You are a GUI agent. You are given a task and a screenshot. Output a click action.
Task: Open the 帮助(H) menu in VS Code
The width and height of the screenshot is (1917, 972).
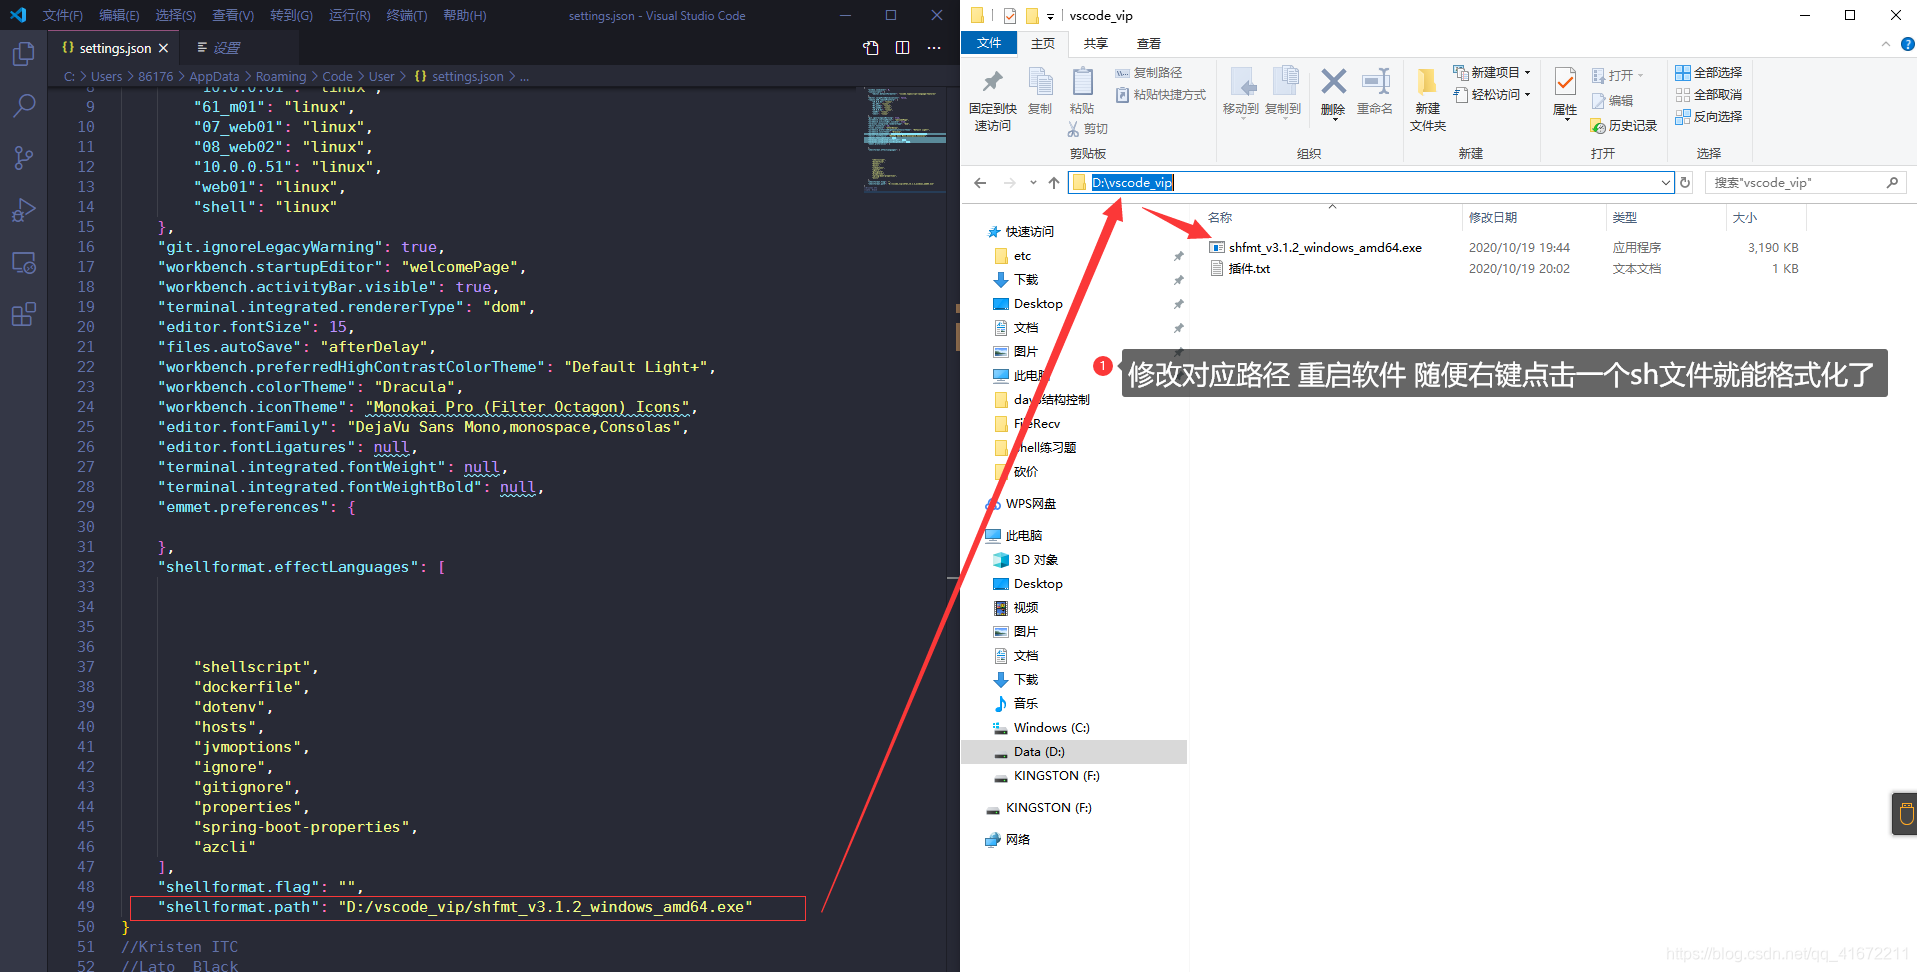pyautogui.click(x=465, y=15)
